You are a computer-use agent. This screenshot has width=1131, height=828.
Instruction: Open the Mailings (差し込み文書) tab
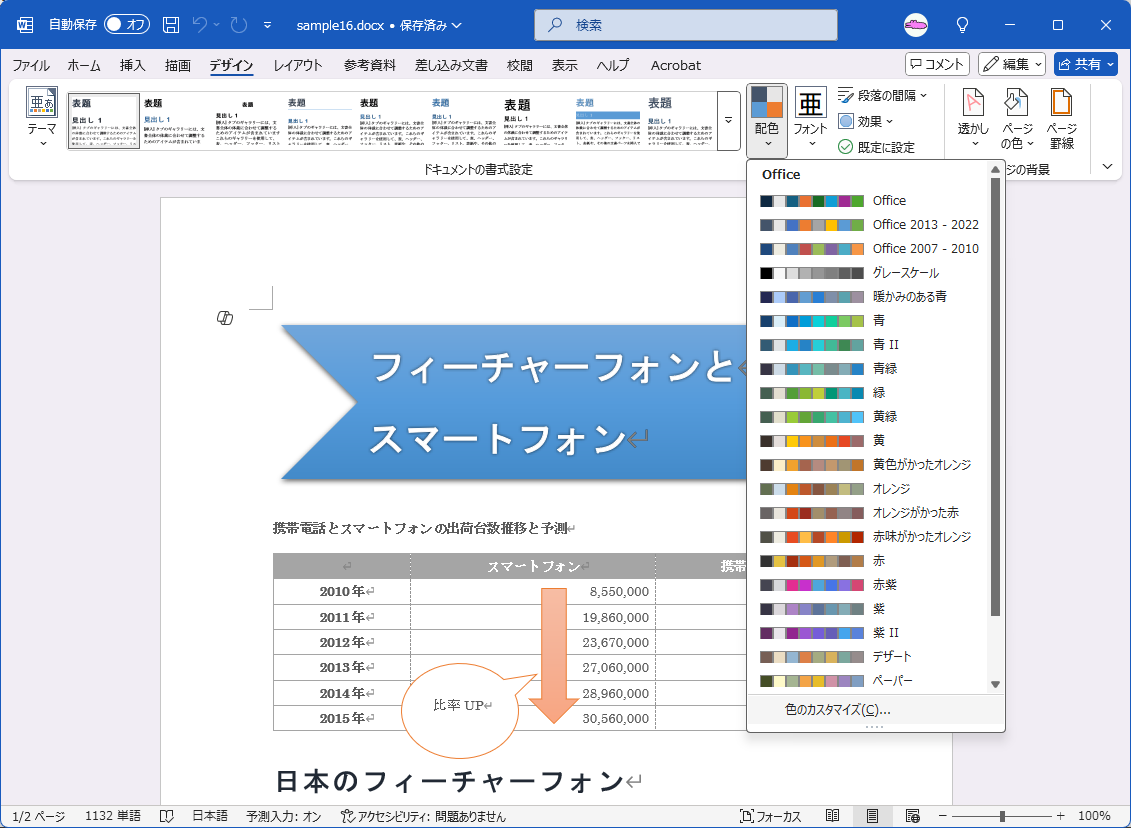point(452,66)
